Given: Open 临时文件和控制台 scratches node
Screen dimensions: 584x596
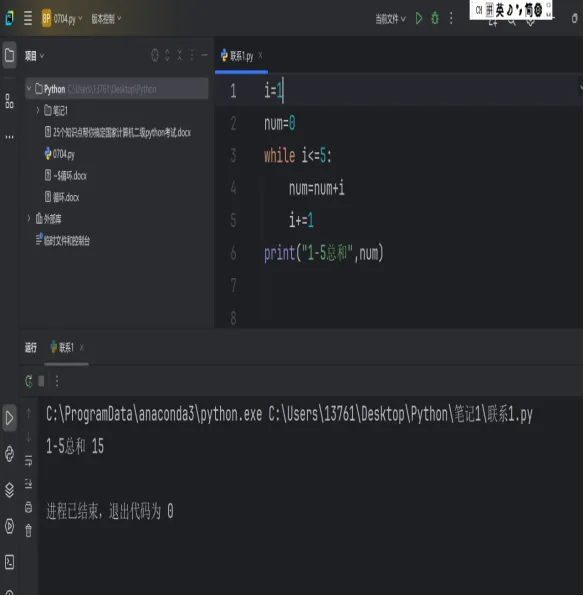Looking at the screenshot, I should (63, 240).
